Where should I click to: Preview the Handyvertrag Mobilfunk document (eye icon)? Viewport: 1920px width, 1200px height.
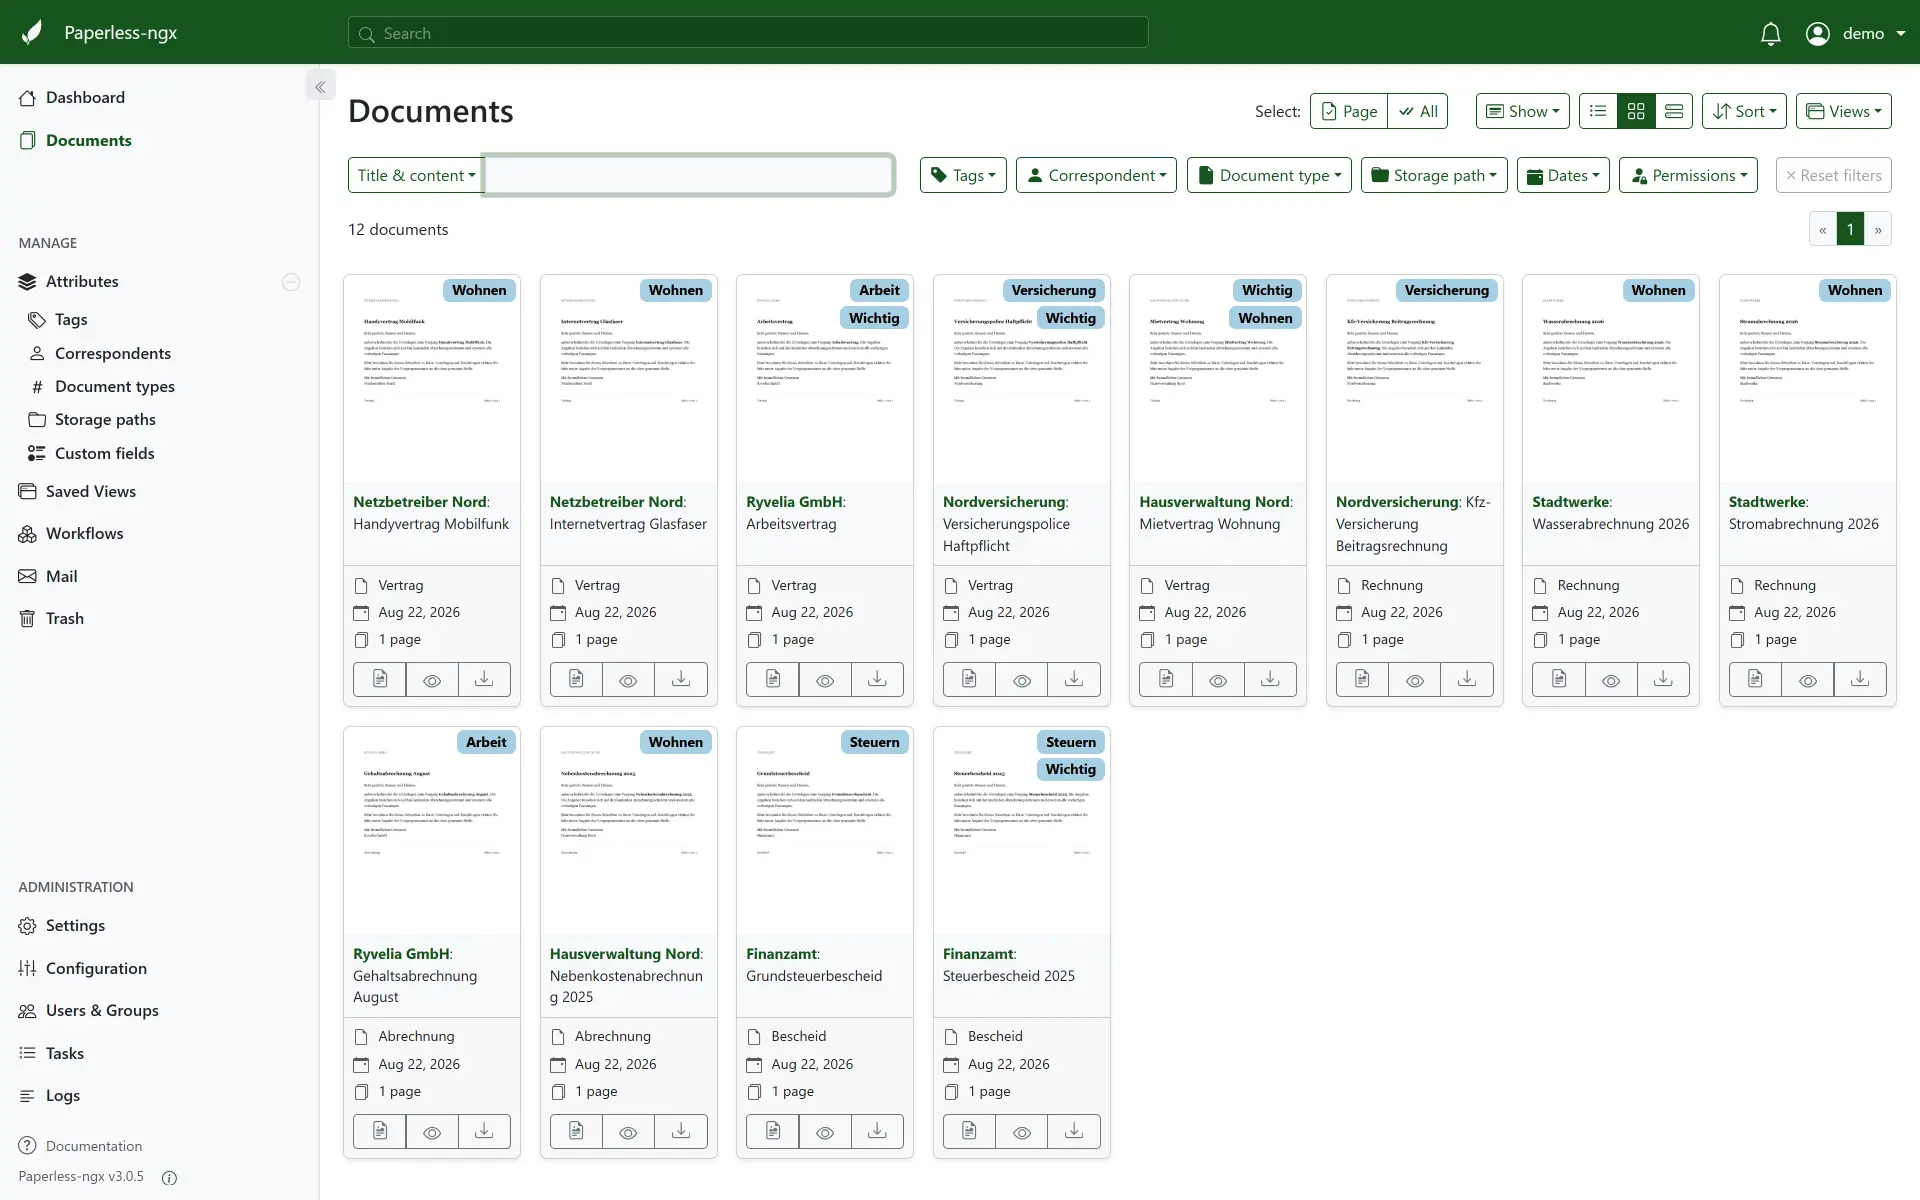(432, 680)
